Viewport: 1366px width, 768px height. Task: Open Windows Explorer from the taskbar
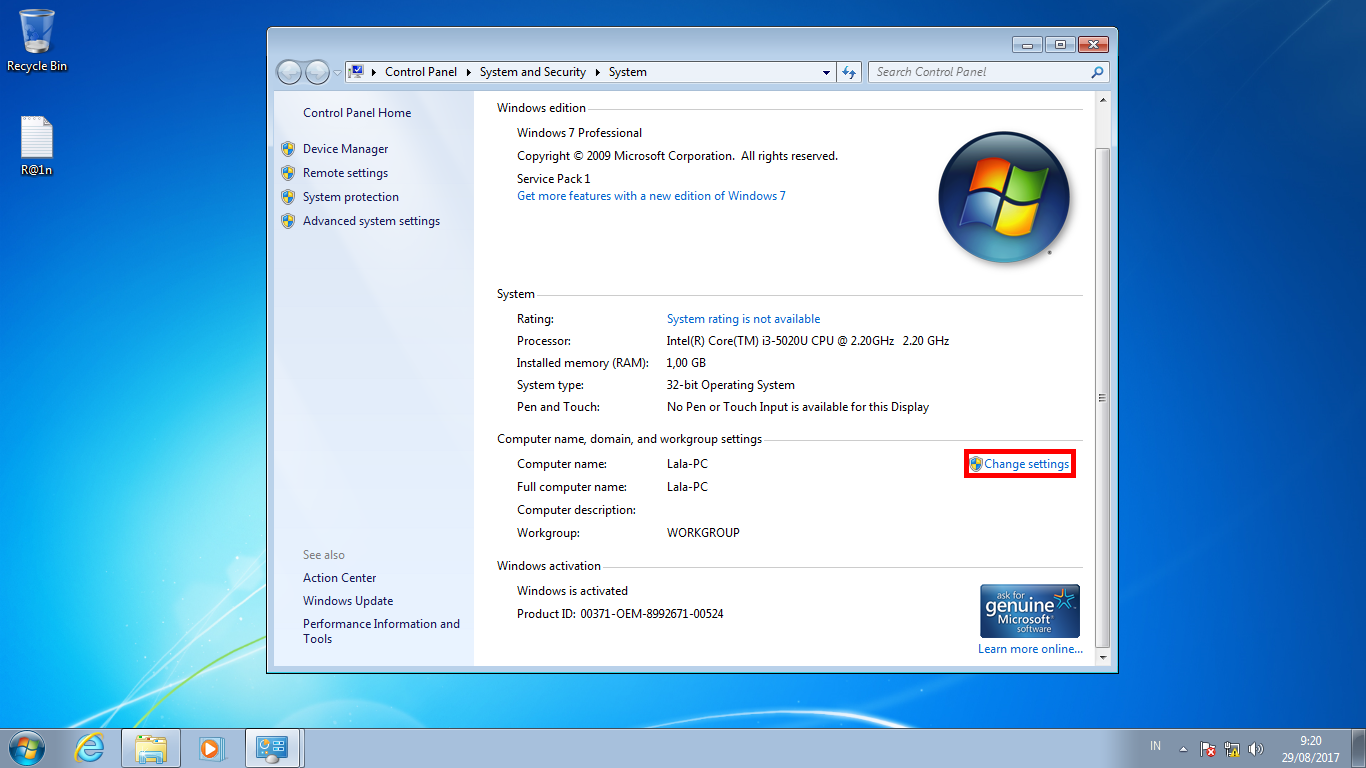tap(150, 748)
